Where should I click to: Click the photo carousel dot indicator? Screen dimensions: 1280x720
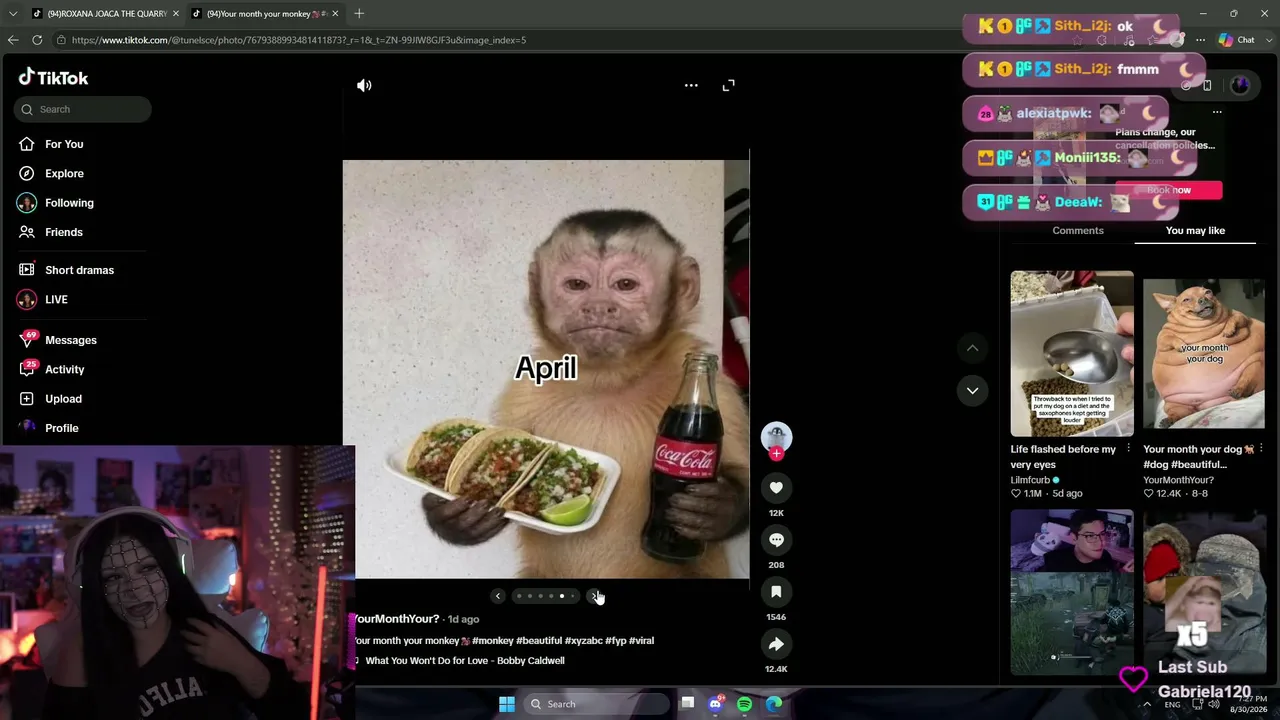coord(545,596)
